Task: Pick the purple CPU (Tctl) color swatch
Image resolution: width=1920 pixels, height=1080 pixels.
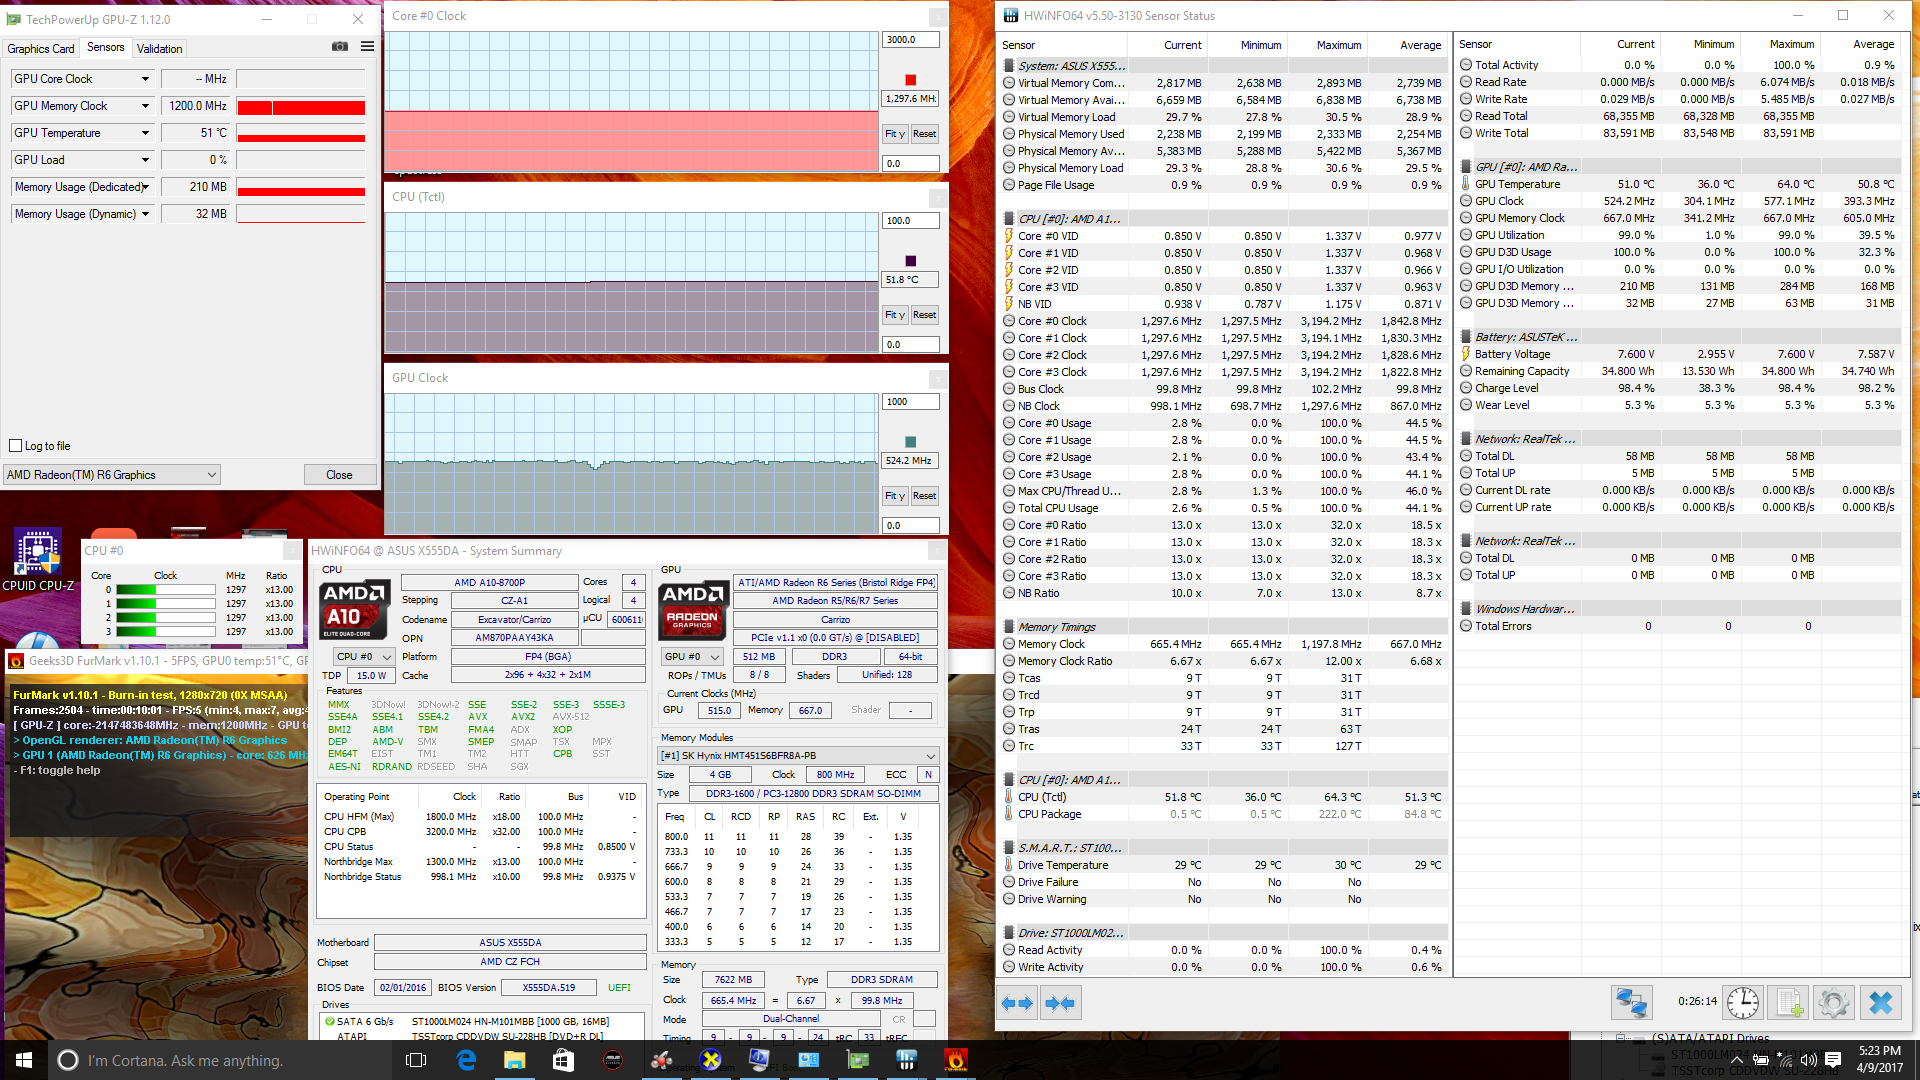Action: [x=910, y=261]
